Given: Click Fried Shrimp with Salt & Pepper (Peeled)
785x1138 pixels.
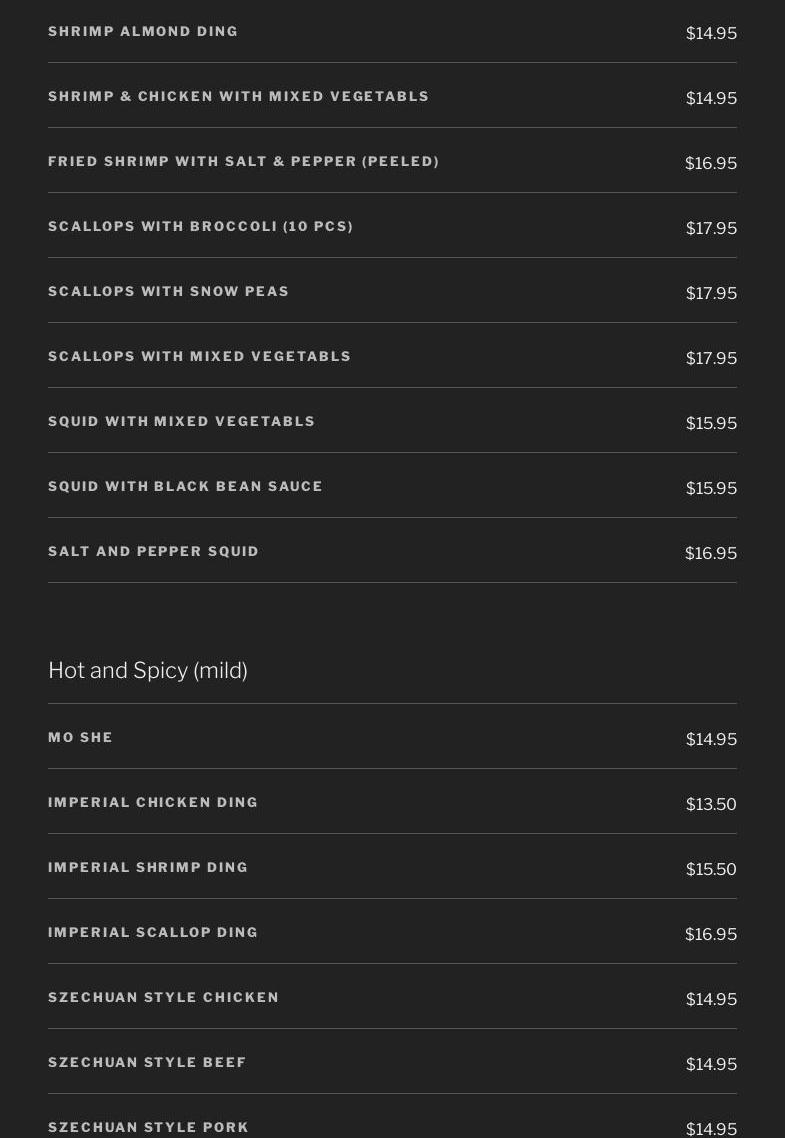Looking at the screenshot, I should pyautogui.click(x=243, y=162).
